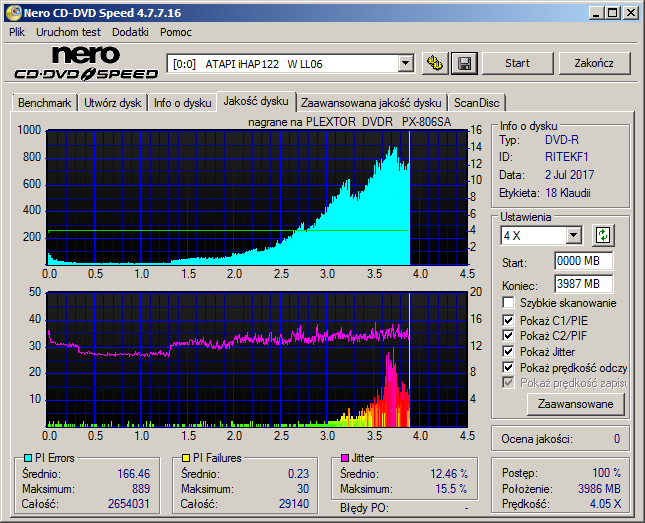
Task: Click the Zaawansowane button
Action: click(575, 404)
